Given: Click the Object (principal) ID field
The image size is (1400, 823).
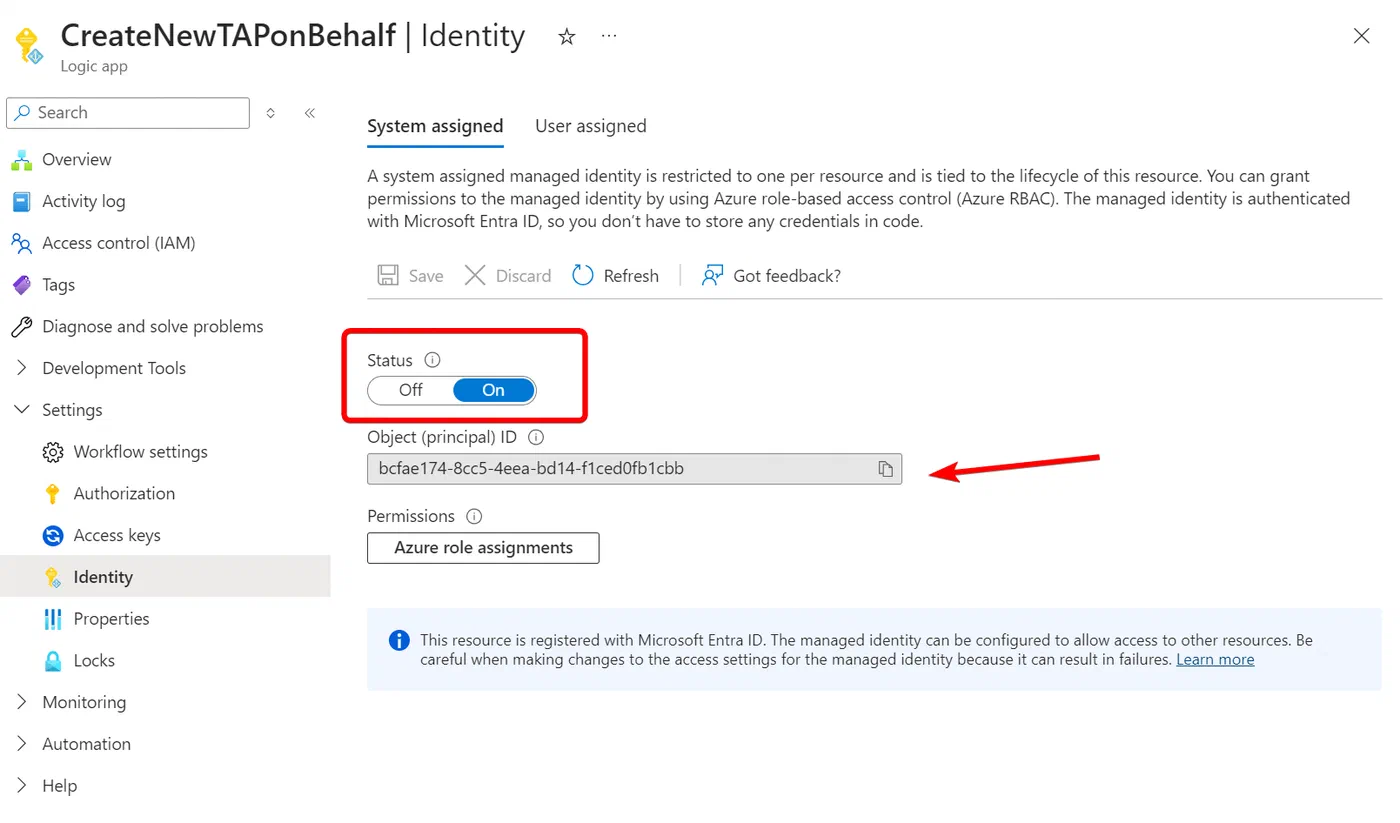Looking at the screenshot, I should pos(634,468).
